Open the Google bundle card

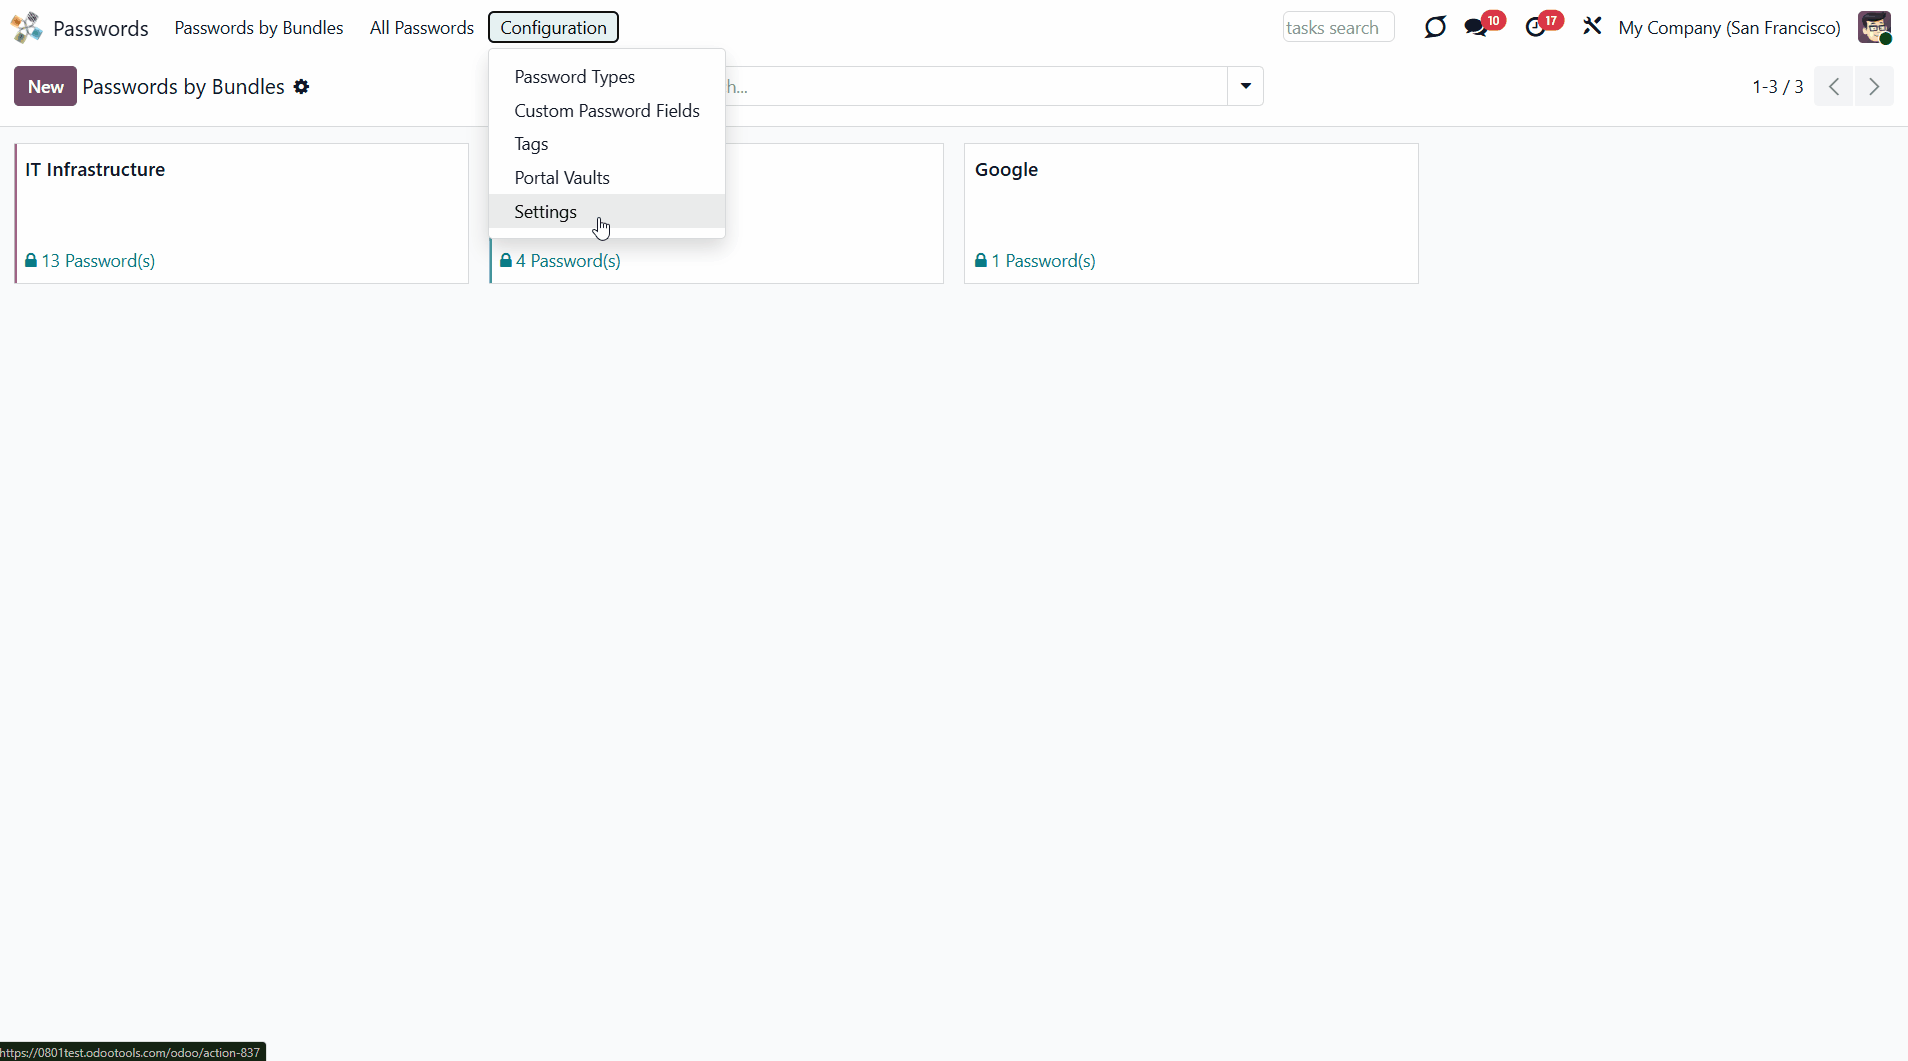1190,200
